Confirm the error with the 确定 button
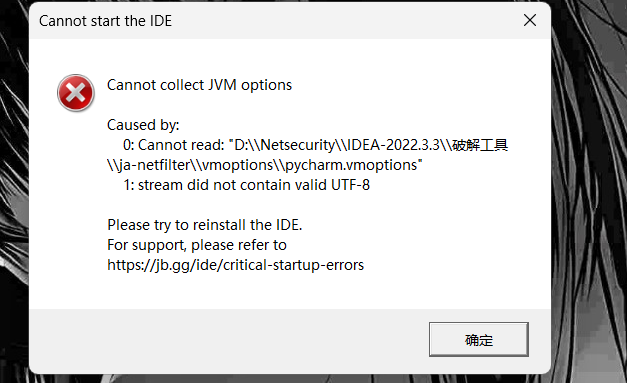The image size is (627, 383). (479, 339)
